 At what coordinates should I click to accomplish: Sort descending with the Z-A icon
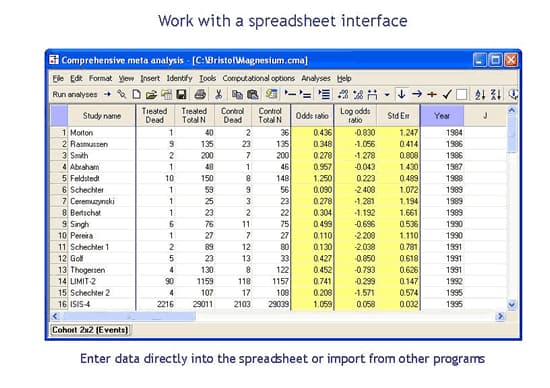495,94
